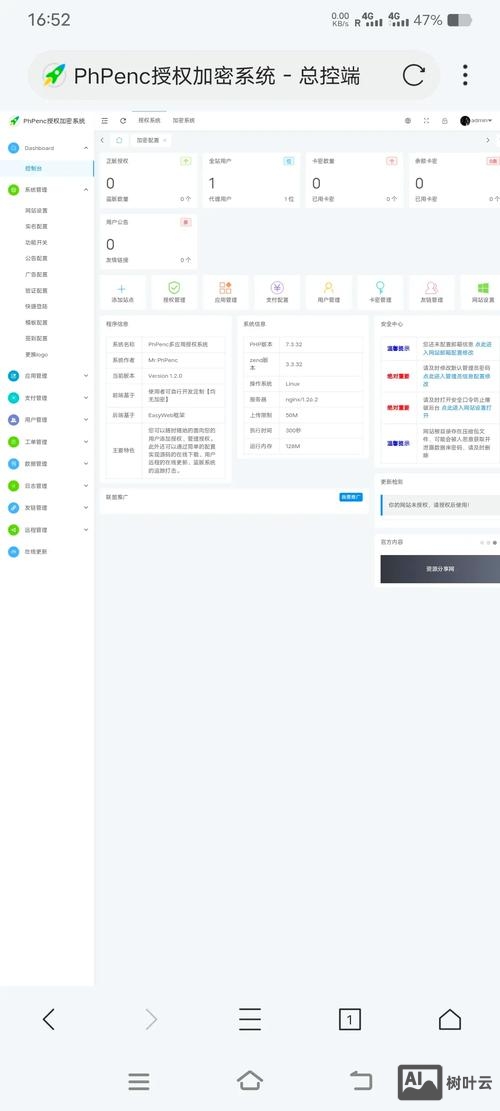Open 支付配置 yen shortcut

click(x=277, y=293)
